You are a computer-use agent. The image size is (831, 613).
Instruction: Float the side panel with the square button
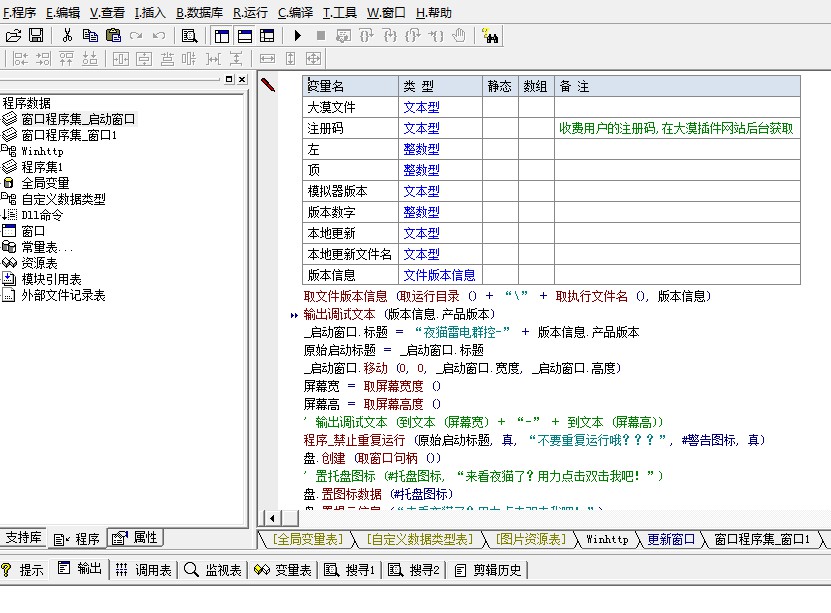coord(229,79)
